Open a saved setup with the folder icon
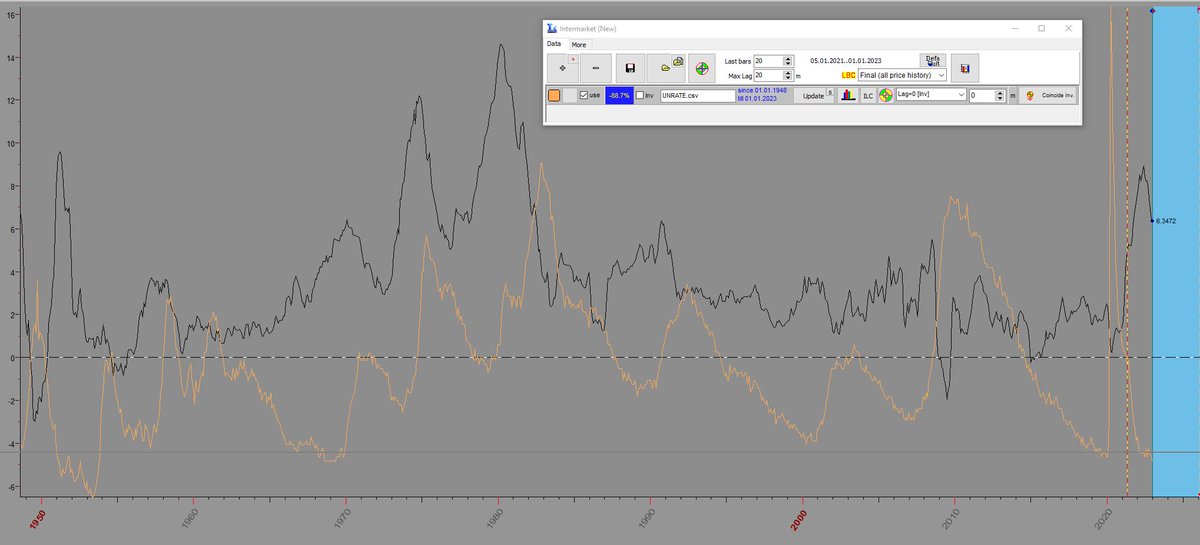The height and width of the screenshot is (545, 1200). click(666, 68)
